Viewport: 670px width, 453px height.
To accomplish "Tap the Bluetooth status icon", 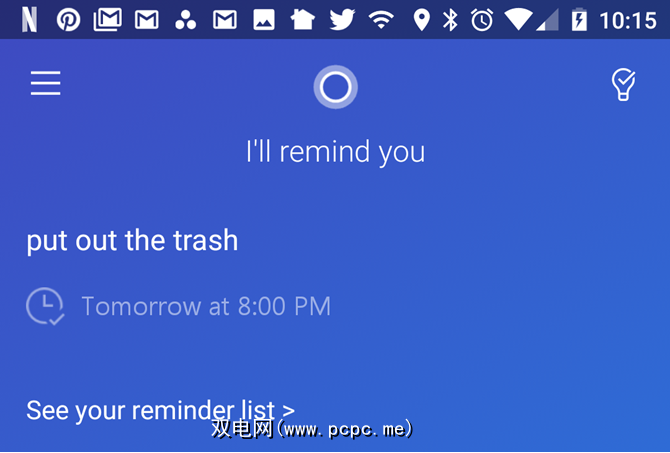I will click(450, 20).
